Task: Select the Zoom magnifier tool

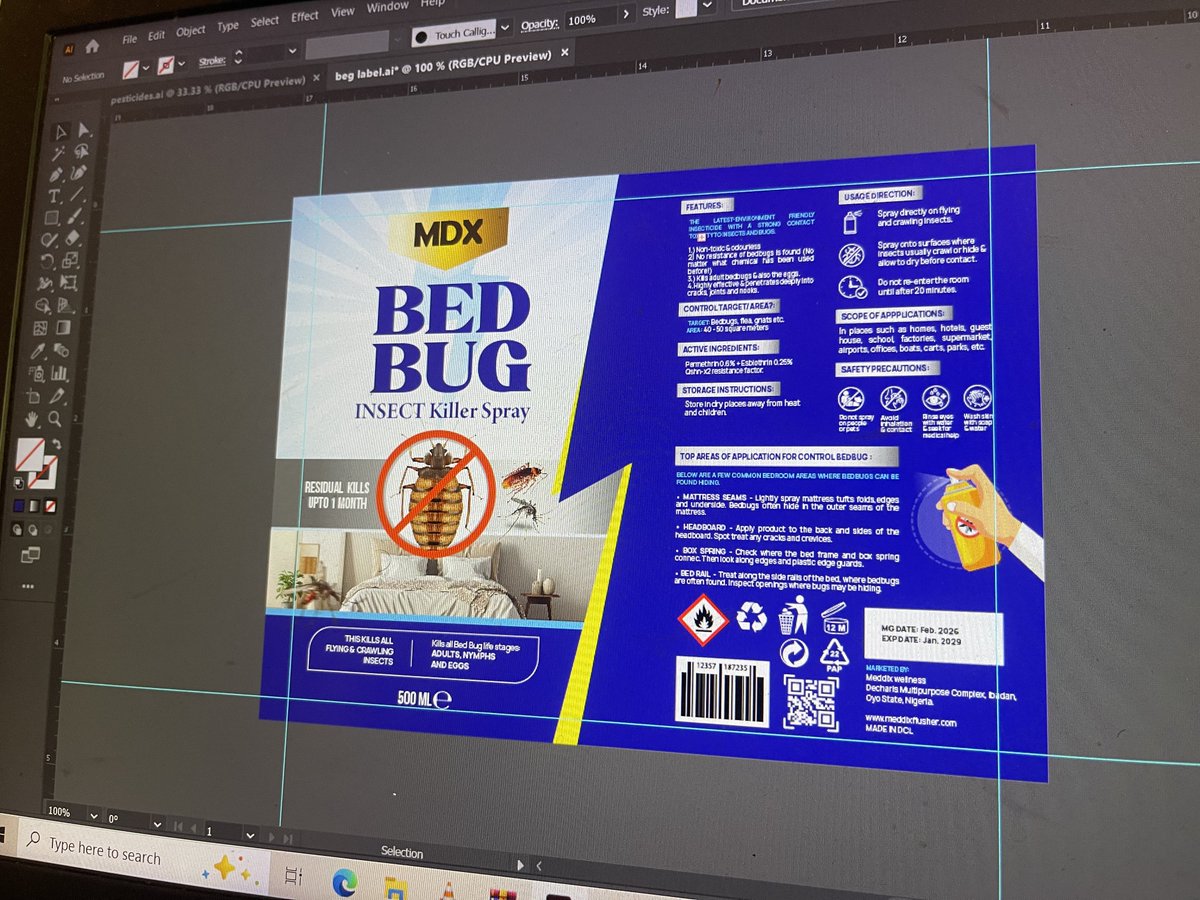Action: 54,419
